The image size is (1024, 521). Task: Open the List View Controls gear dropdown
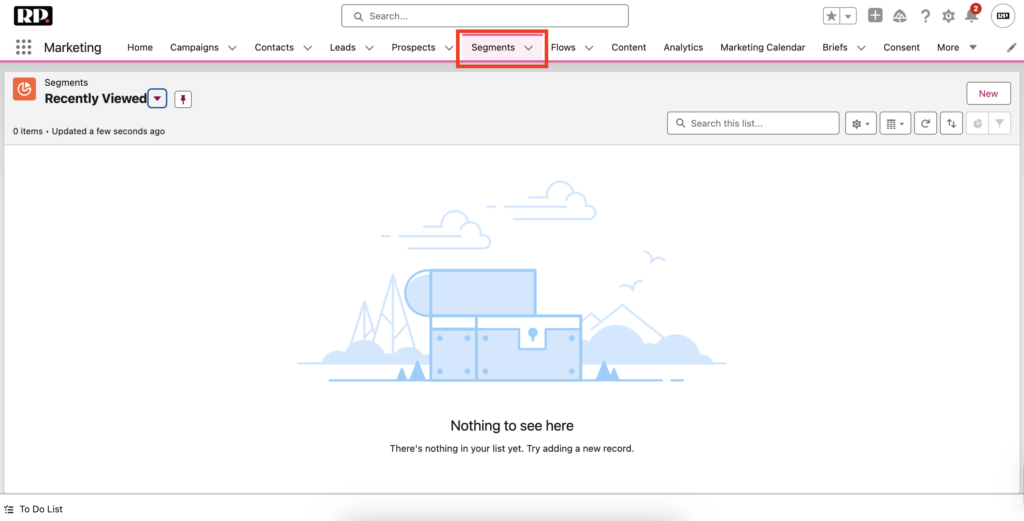pos(860,123)
